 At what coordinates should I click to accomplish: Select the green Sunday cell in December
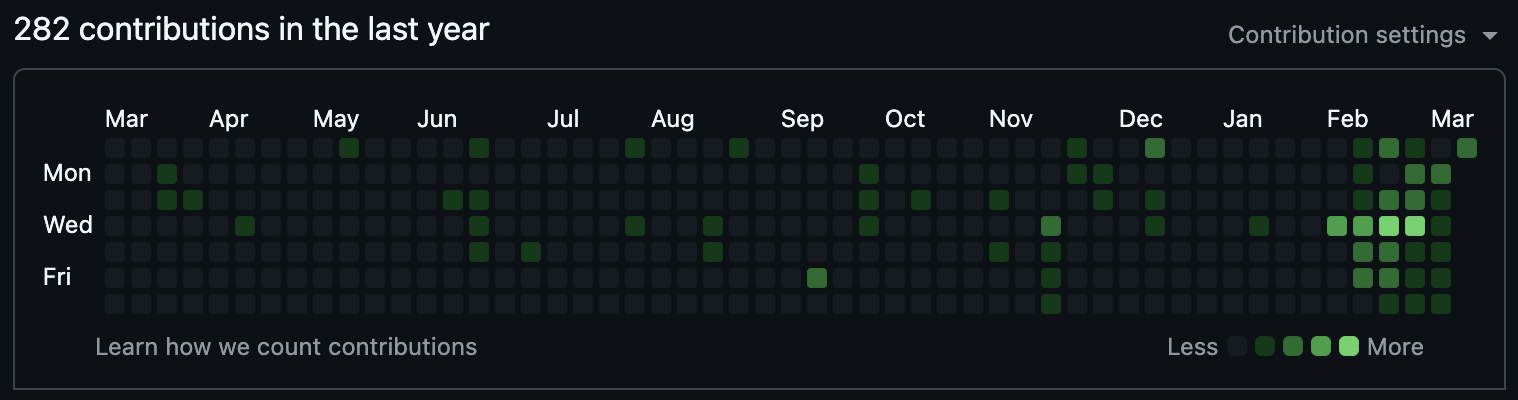coord(1155,148)
